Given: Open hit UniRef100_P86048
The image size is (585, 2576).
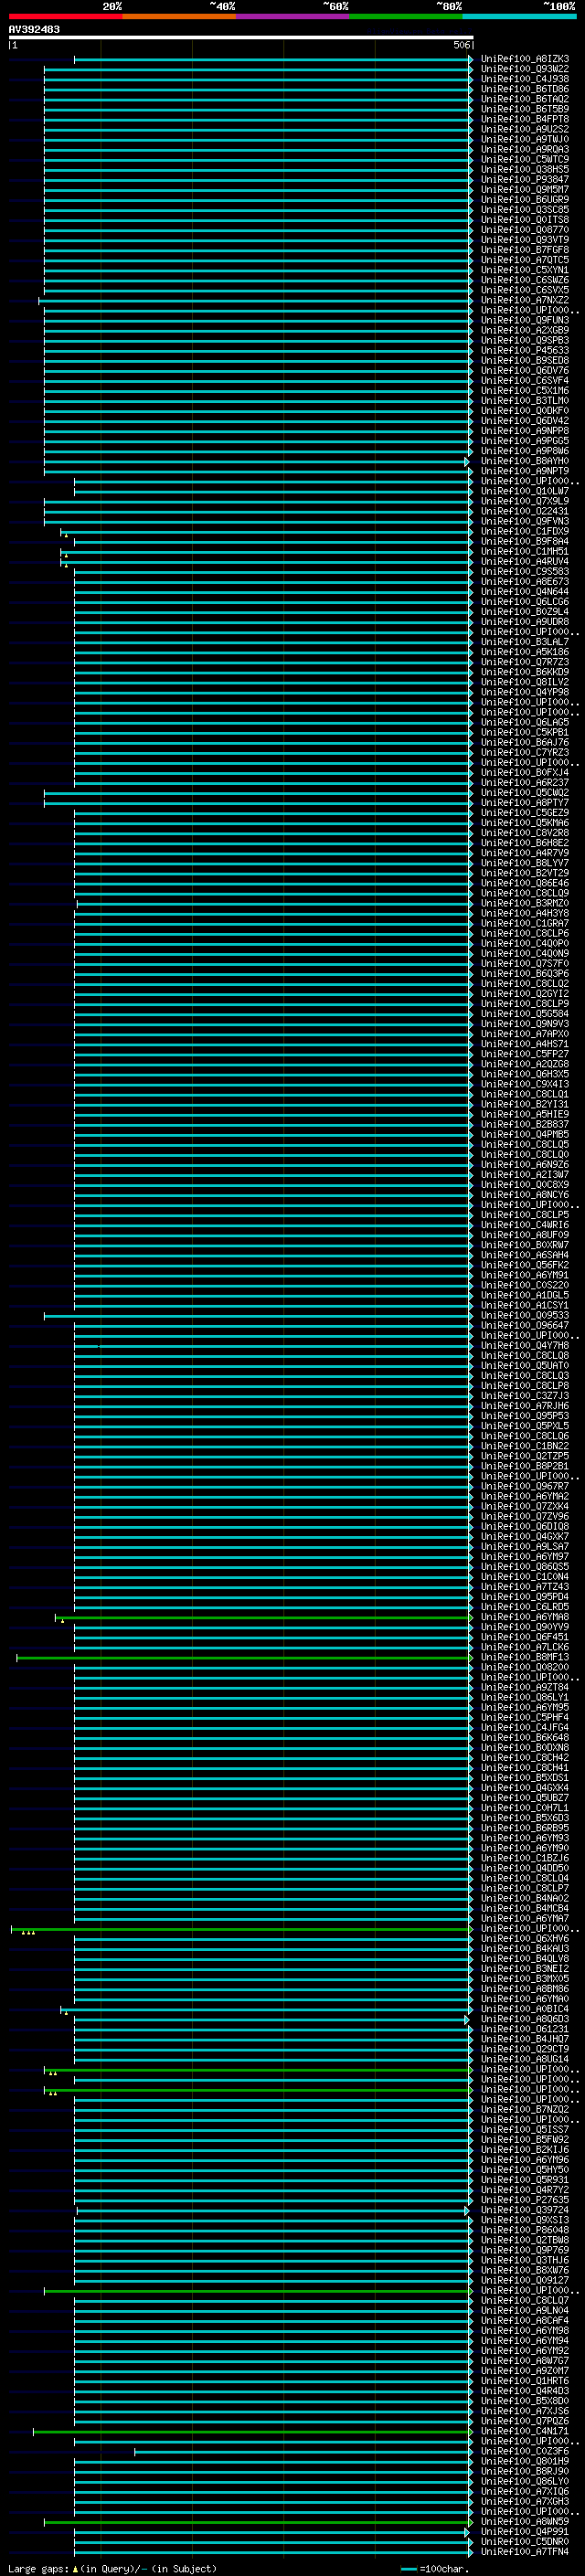Looking at the screenshot, I should pyautogui.click(x=525, y=2229).
